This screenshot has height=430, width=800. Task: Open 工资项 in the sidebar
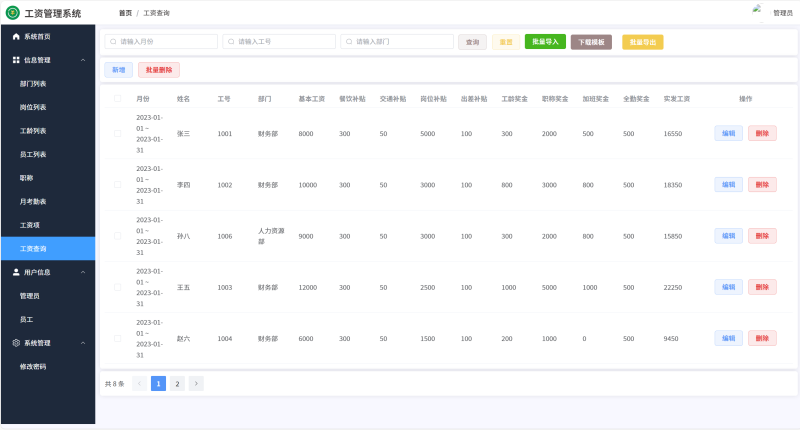[x=48, y=225]
